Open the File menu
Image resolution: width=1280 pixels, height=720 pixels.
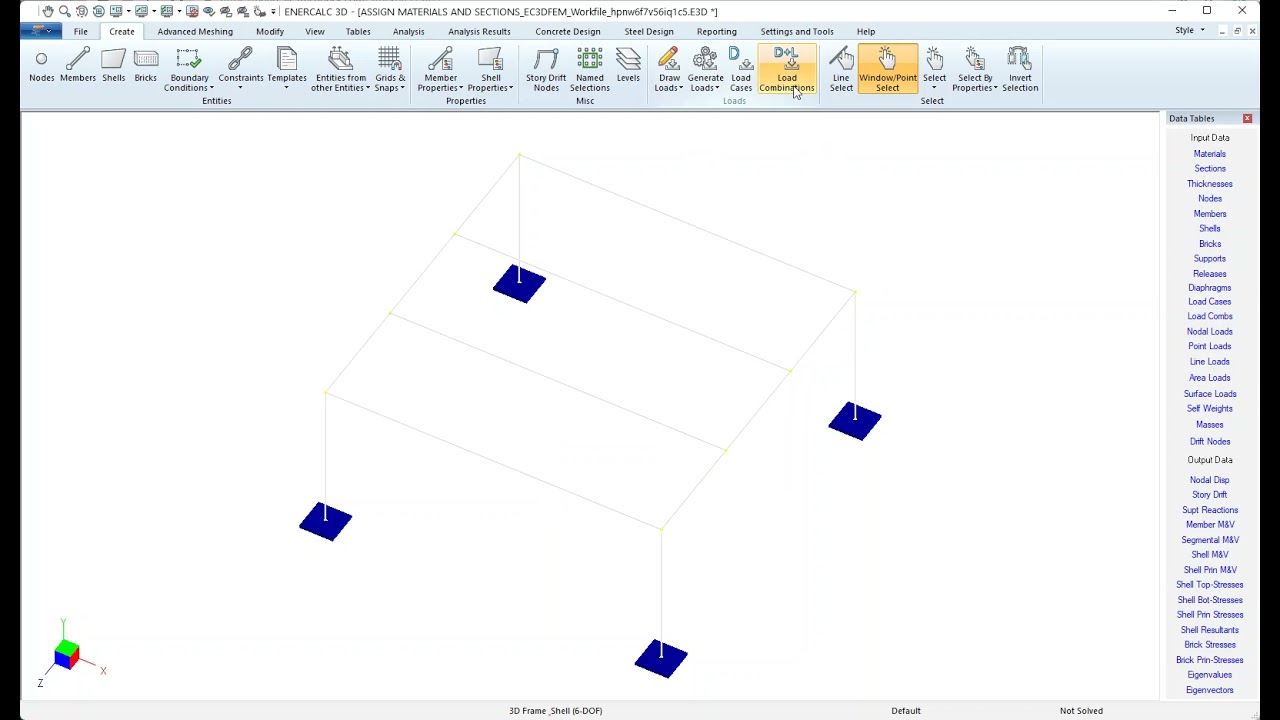coord(80,31)
